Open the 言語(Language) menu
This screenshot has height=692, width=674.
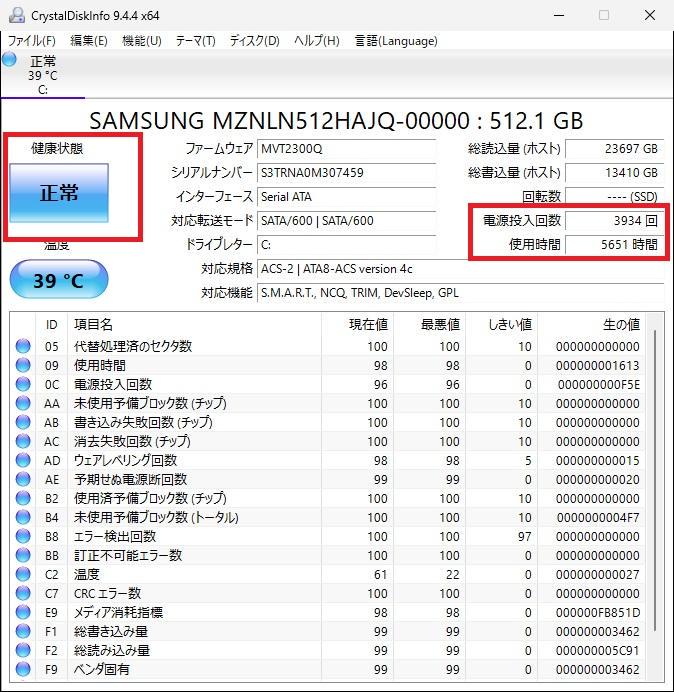pos(396,41)
